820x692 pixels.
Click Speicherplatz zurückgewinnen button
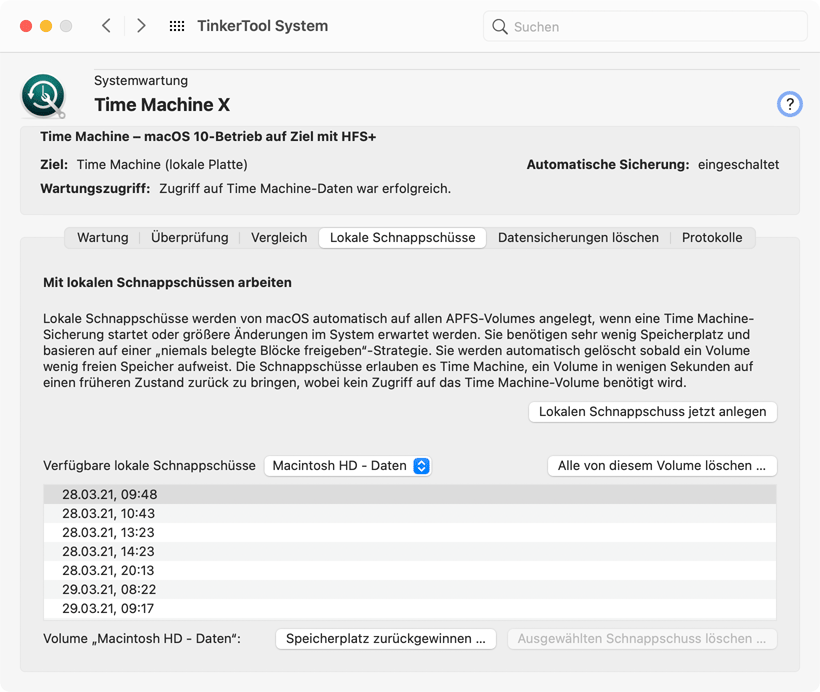pyautogui.click(x=385, y=639)
